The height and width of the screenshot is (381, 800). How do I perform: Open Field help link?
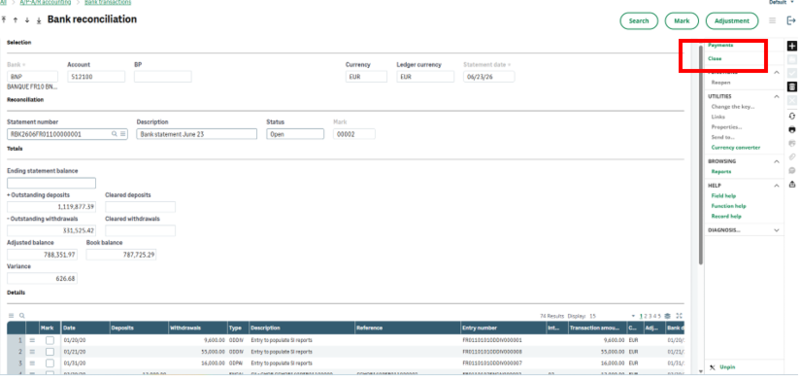[x=724, y=196]
